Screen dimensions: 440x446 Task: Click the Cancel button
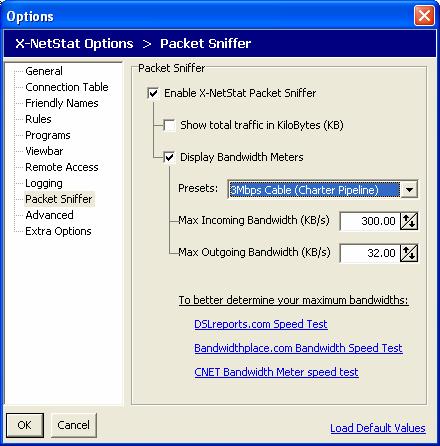pos(74,425)
